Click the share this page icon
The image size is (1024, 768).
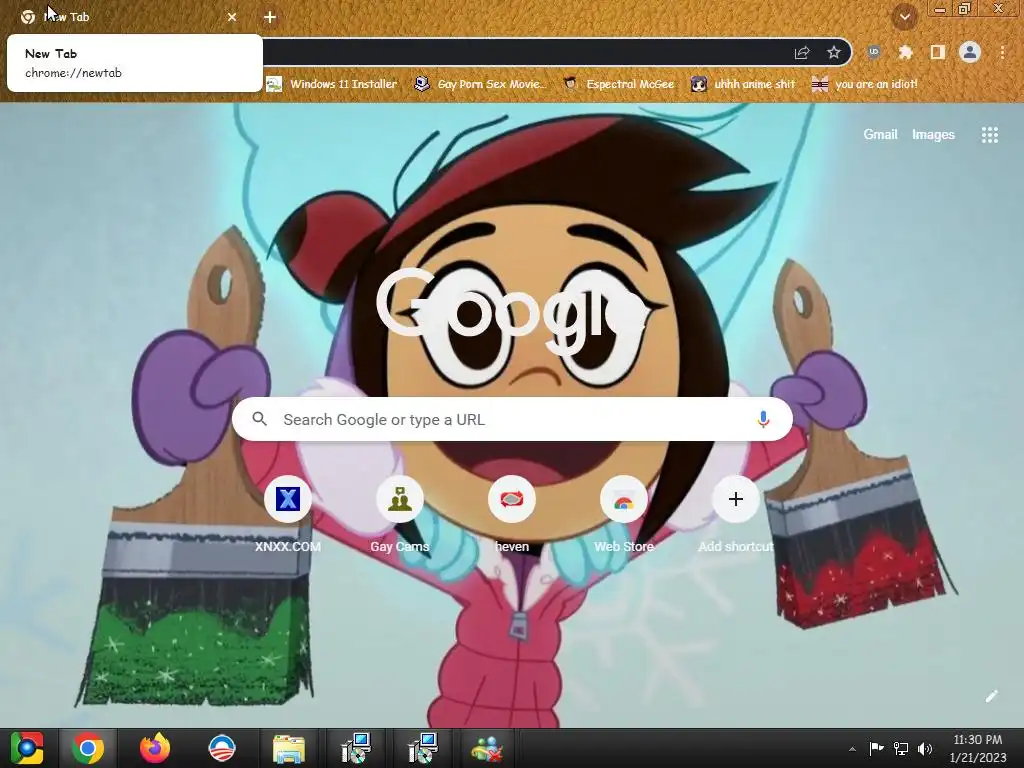click(x=802, y=53)
